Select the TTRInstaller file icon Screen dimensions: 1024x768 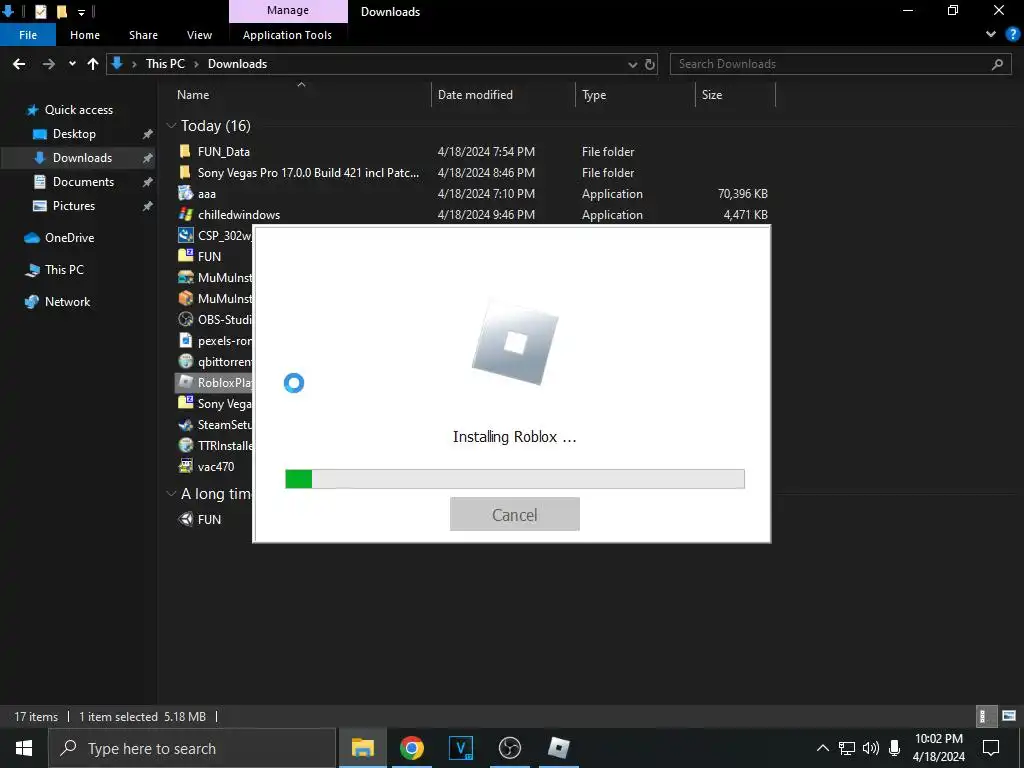tap(185, 445)
